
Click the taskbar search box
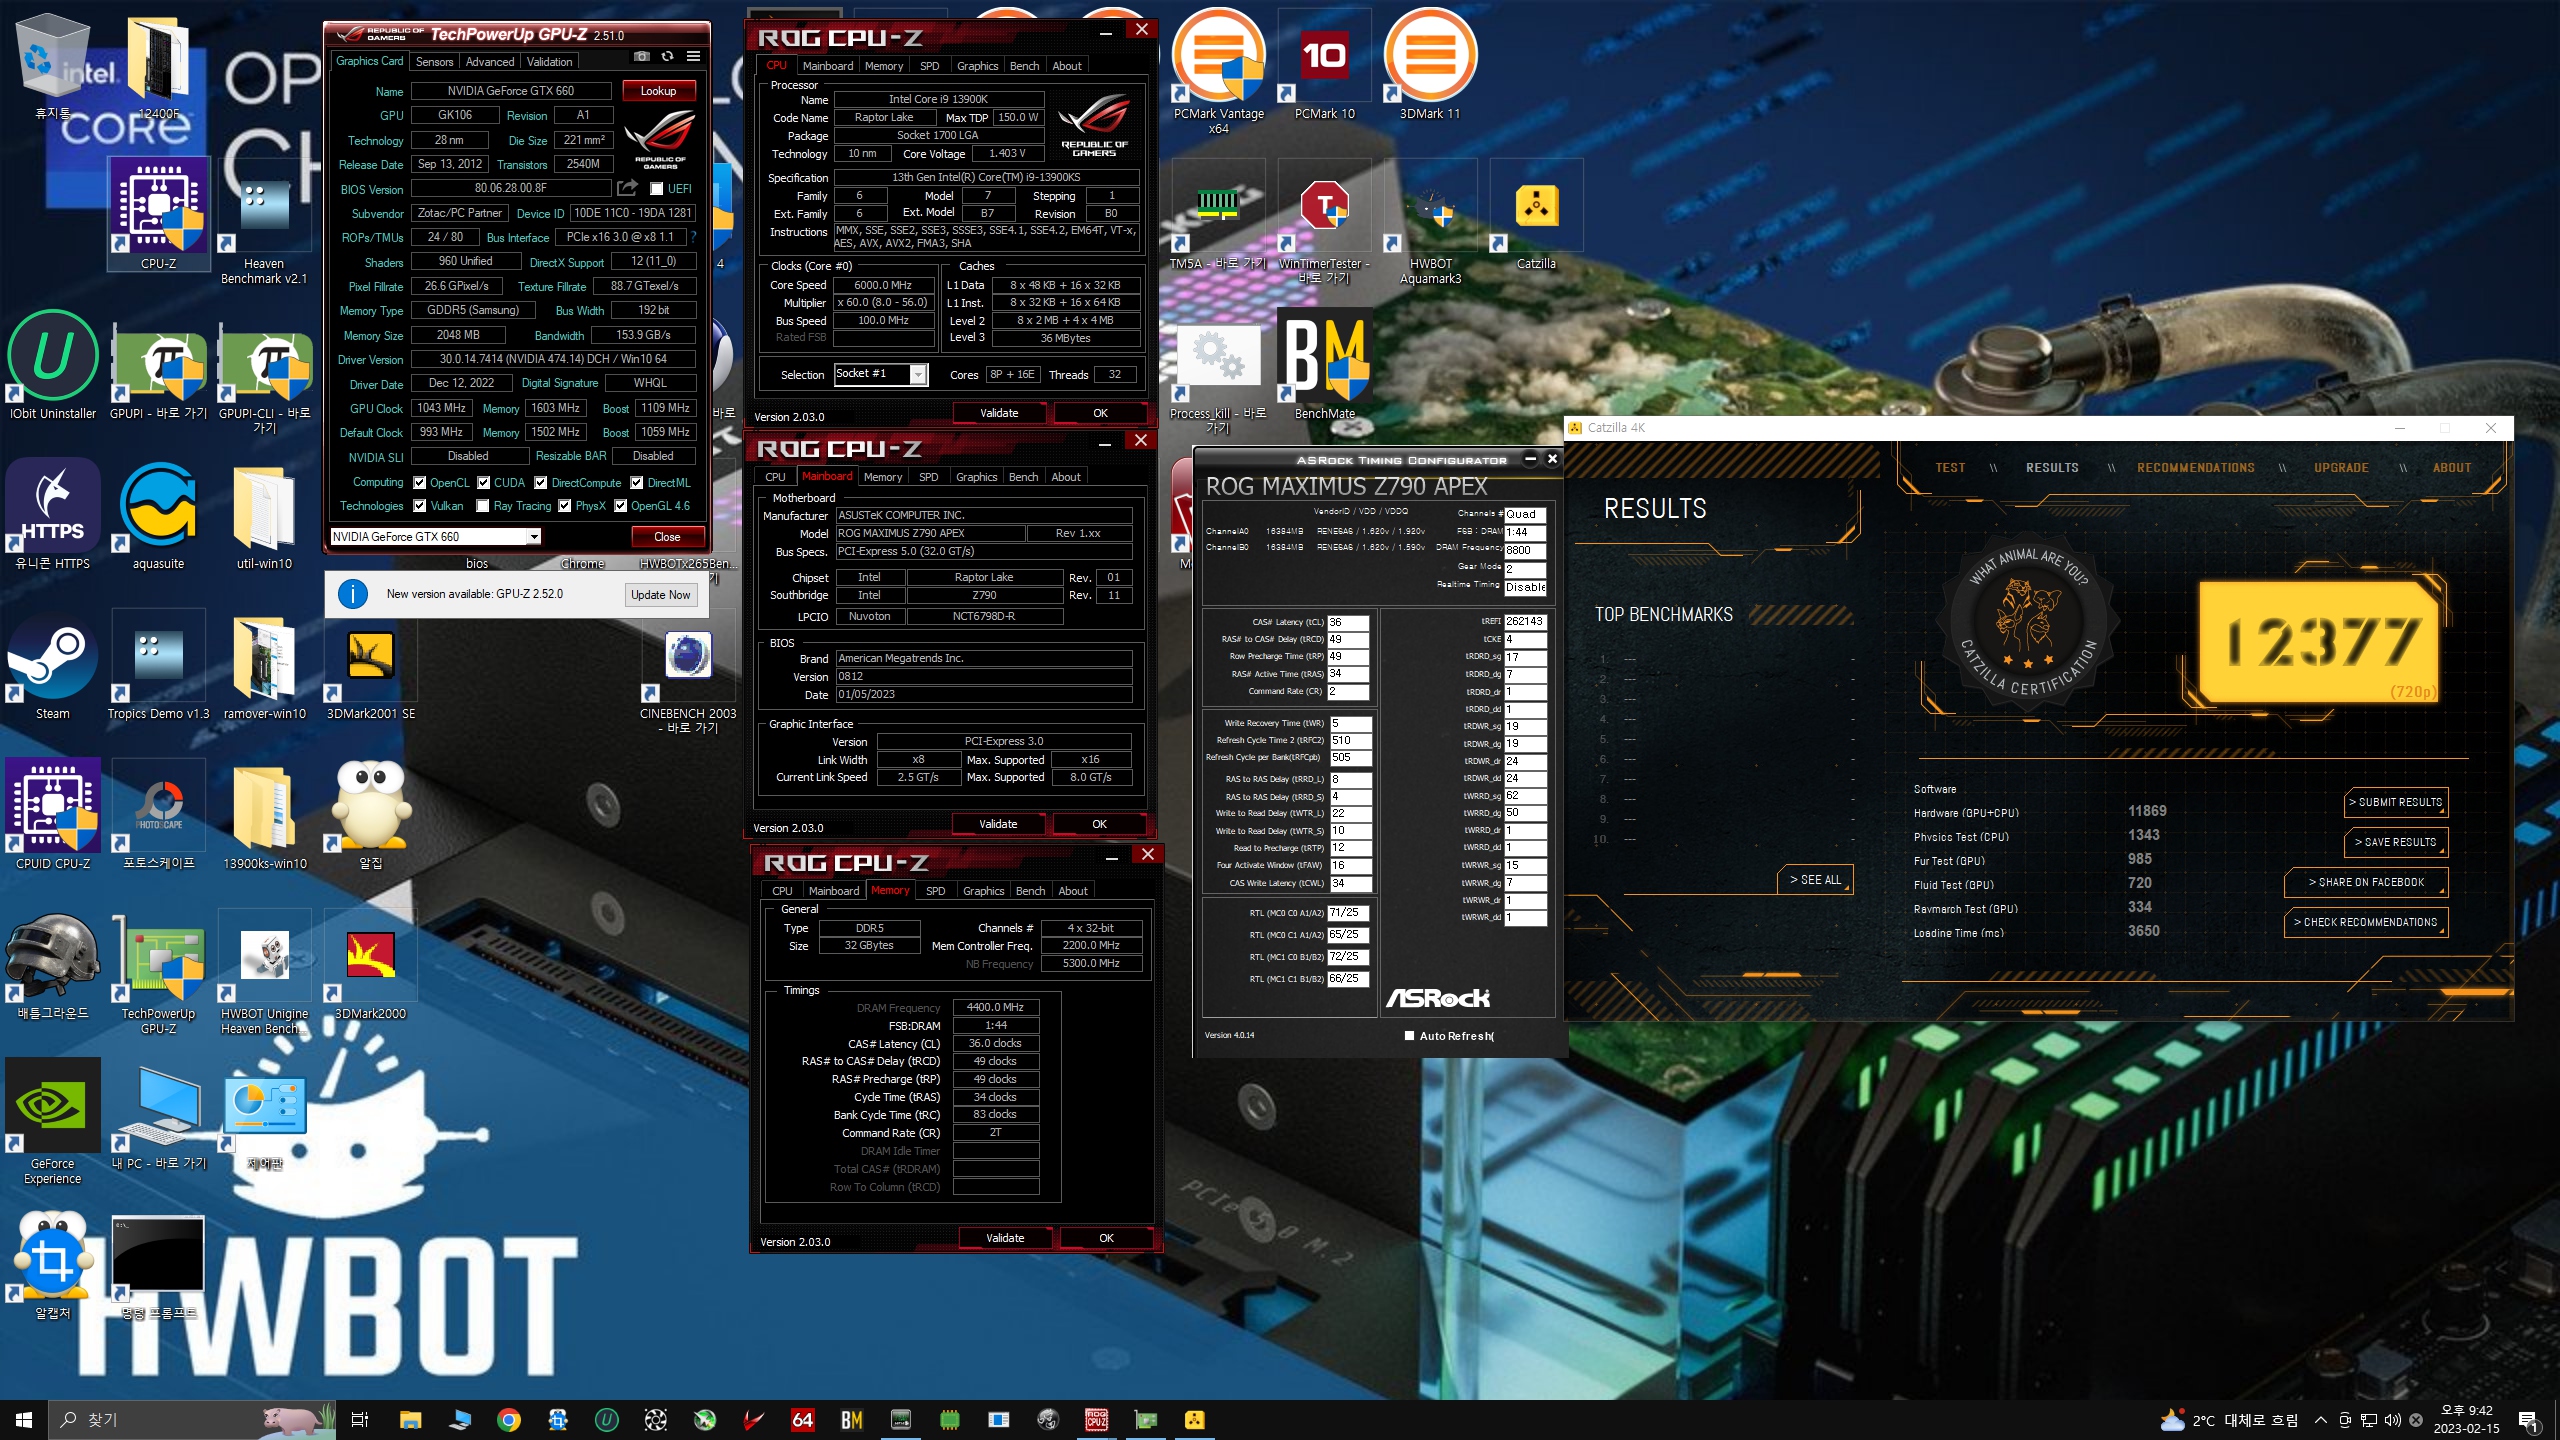193,1419
